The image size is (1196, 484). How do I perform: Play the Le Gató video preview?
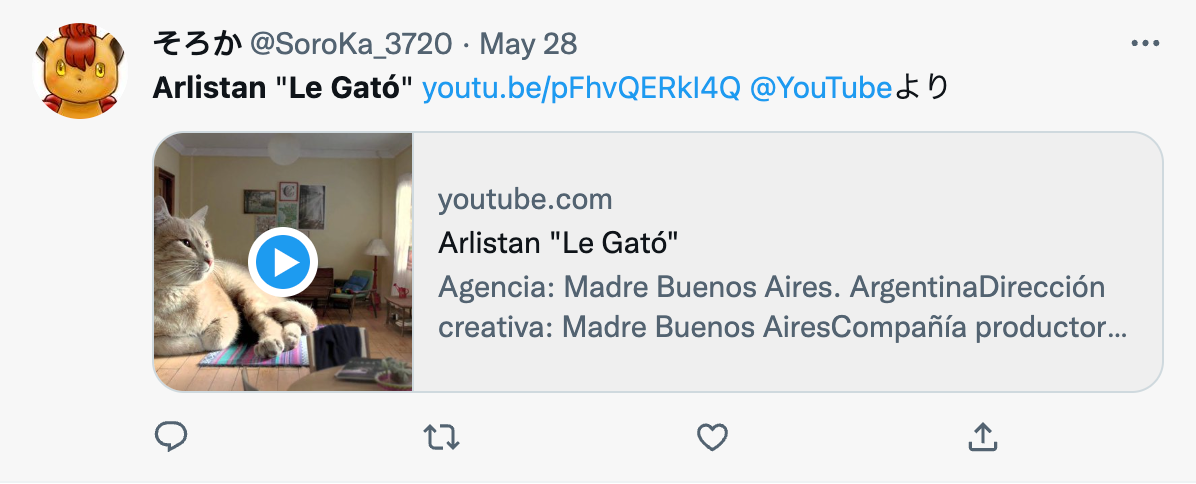(283, 262)
